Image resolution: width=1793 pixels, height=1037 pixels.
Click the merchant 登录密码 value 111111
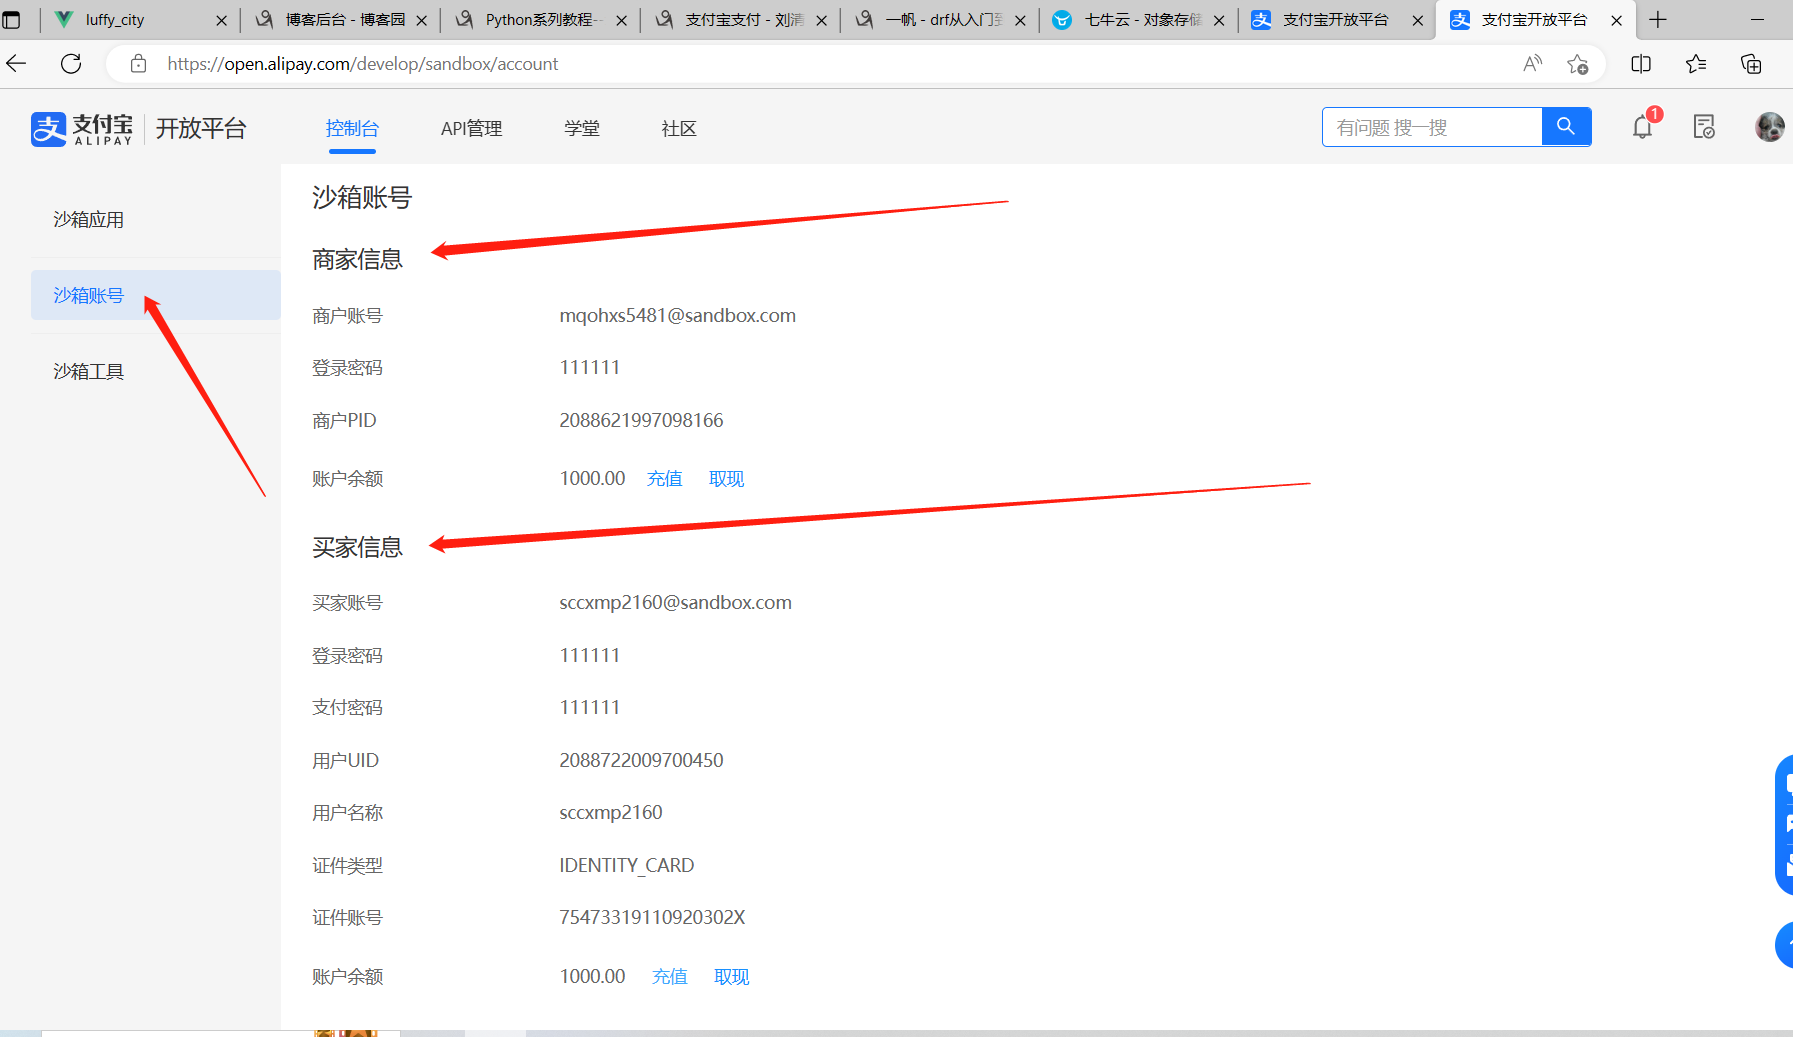(x=590, y=368)
